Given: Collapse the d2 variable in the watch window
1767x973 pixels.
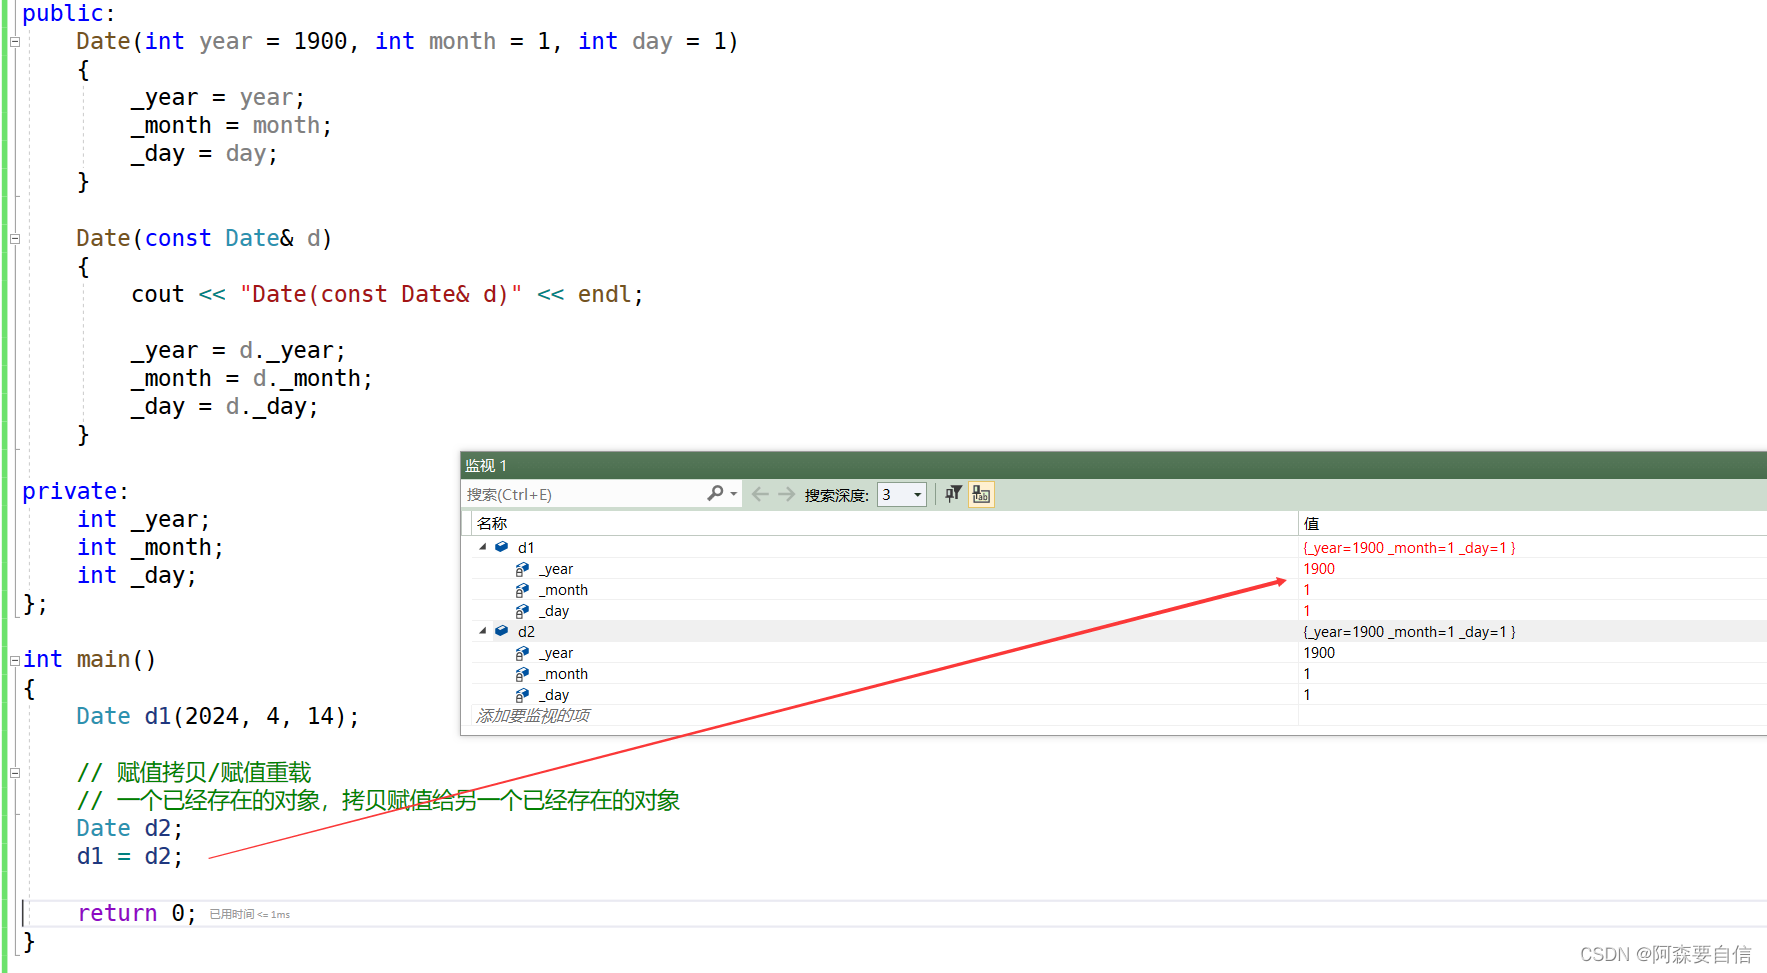Looking at the screenshot, I should (483, 631).
